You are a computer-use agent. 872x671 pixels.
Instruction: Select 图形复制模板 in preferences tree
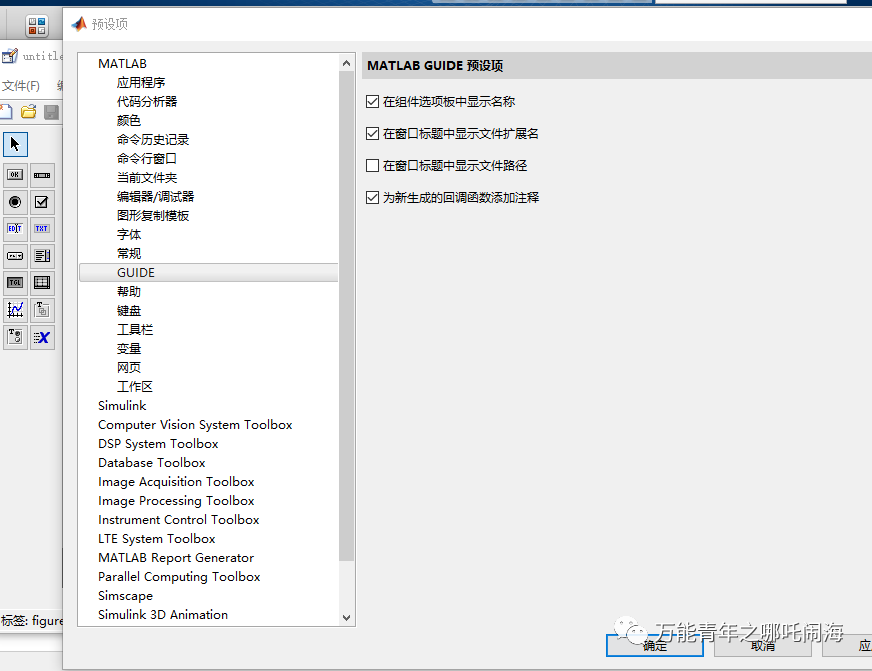tap(153, 216)
